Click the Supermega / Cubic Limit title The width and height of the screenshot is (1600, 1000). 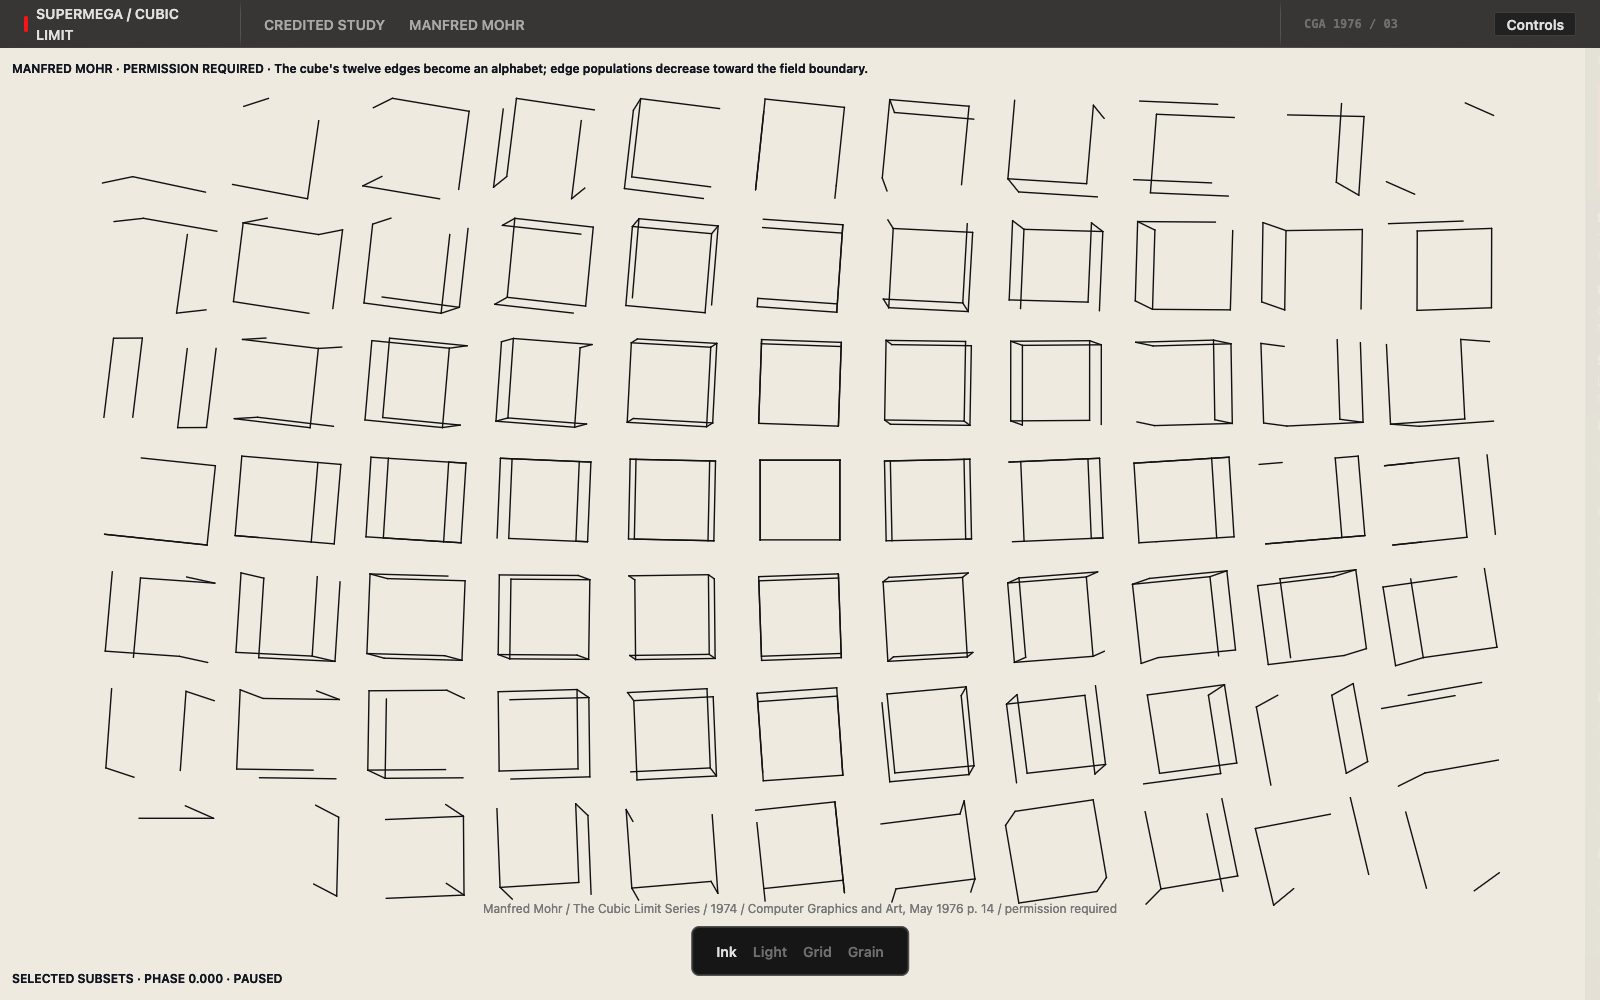point(107,25)
